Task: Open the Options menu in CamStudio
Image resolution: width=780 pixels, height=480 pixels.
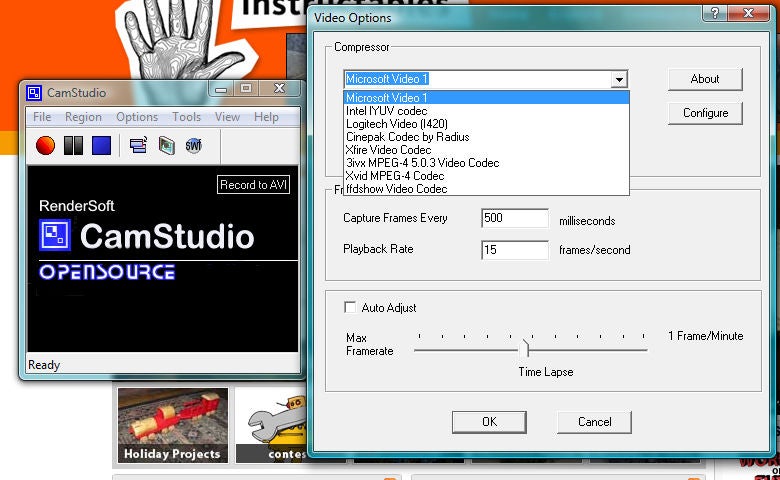Action: pos(137,117)
